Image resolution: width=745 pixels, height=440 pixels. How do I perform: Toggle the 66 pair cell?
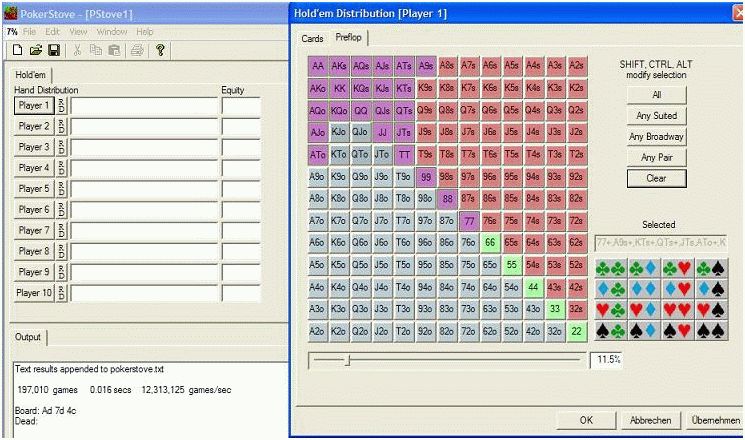[490, 242]
